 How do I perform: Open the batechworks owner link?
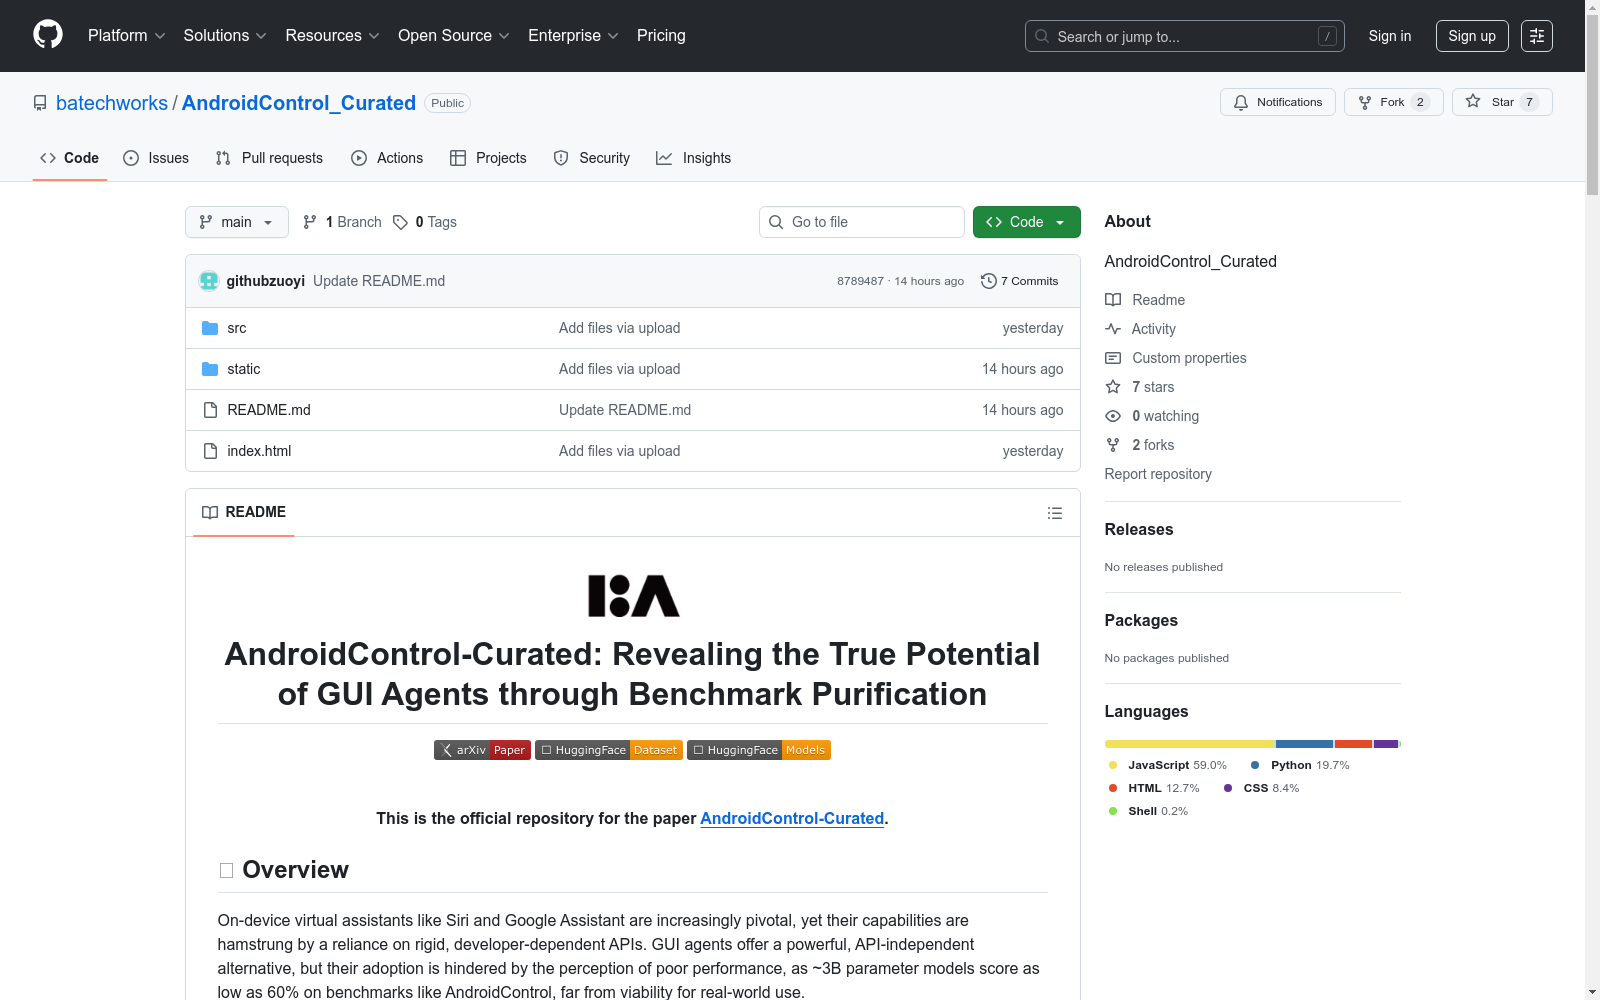click(112, 103)
